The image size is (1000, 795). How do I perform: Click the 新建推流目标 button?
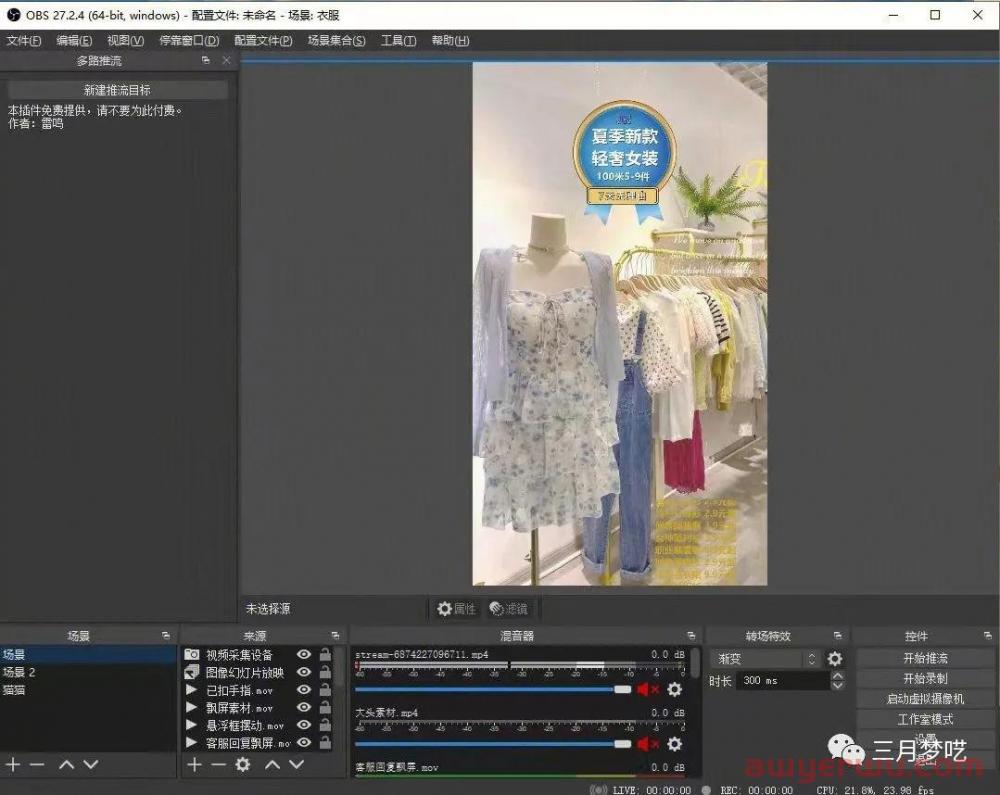point(118,90)
